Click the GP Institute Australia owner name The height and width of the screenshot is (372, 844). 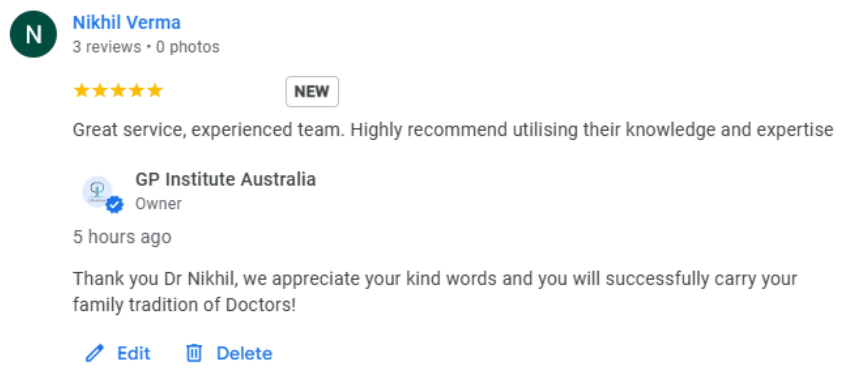[x=226, y=179]
